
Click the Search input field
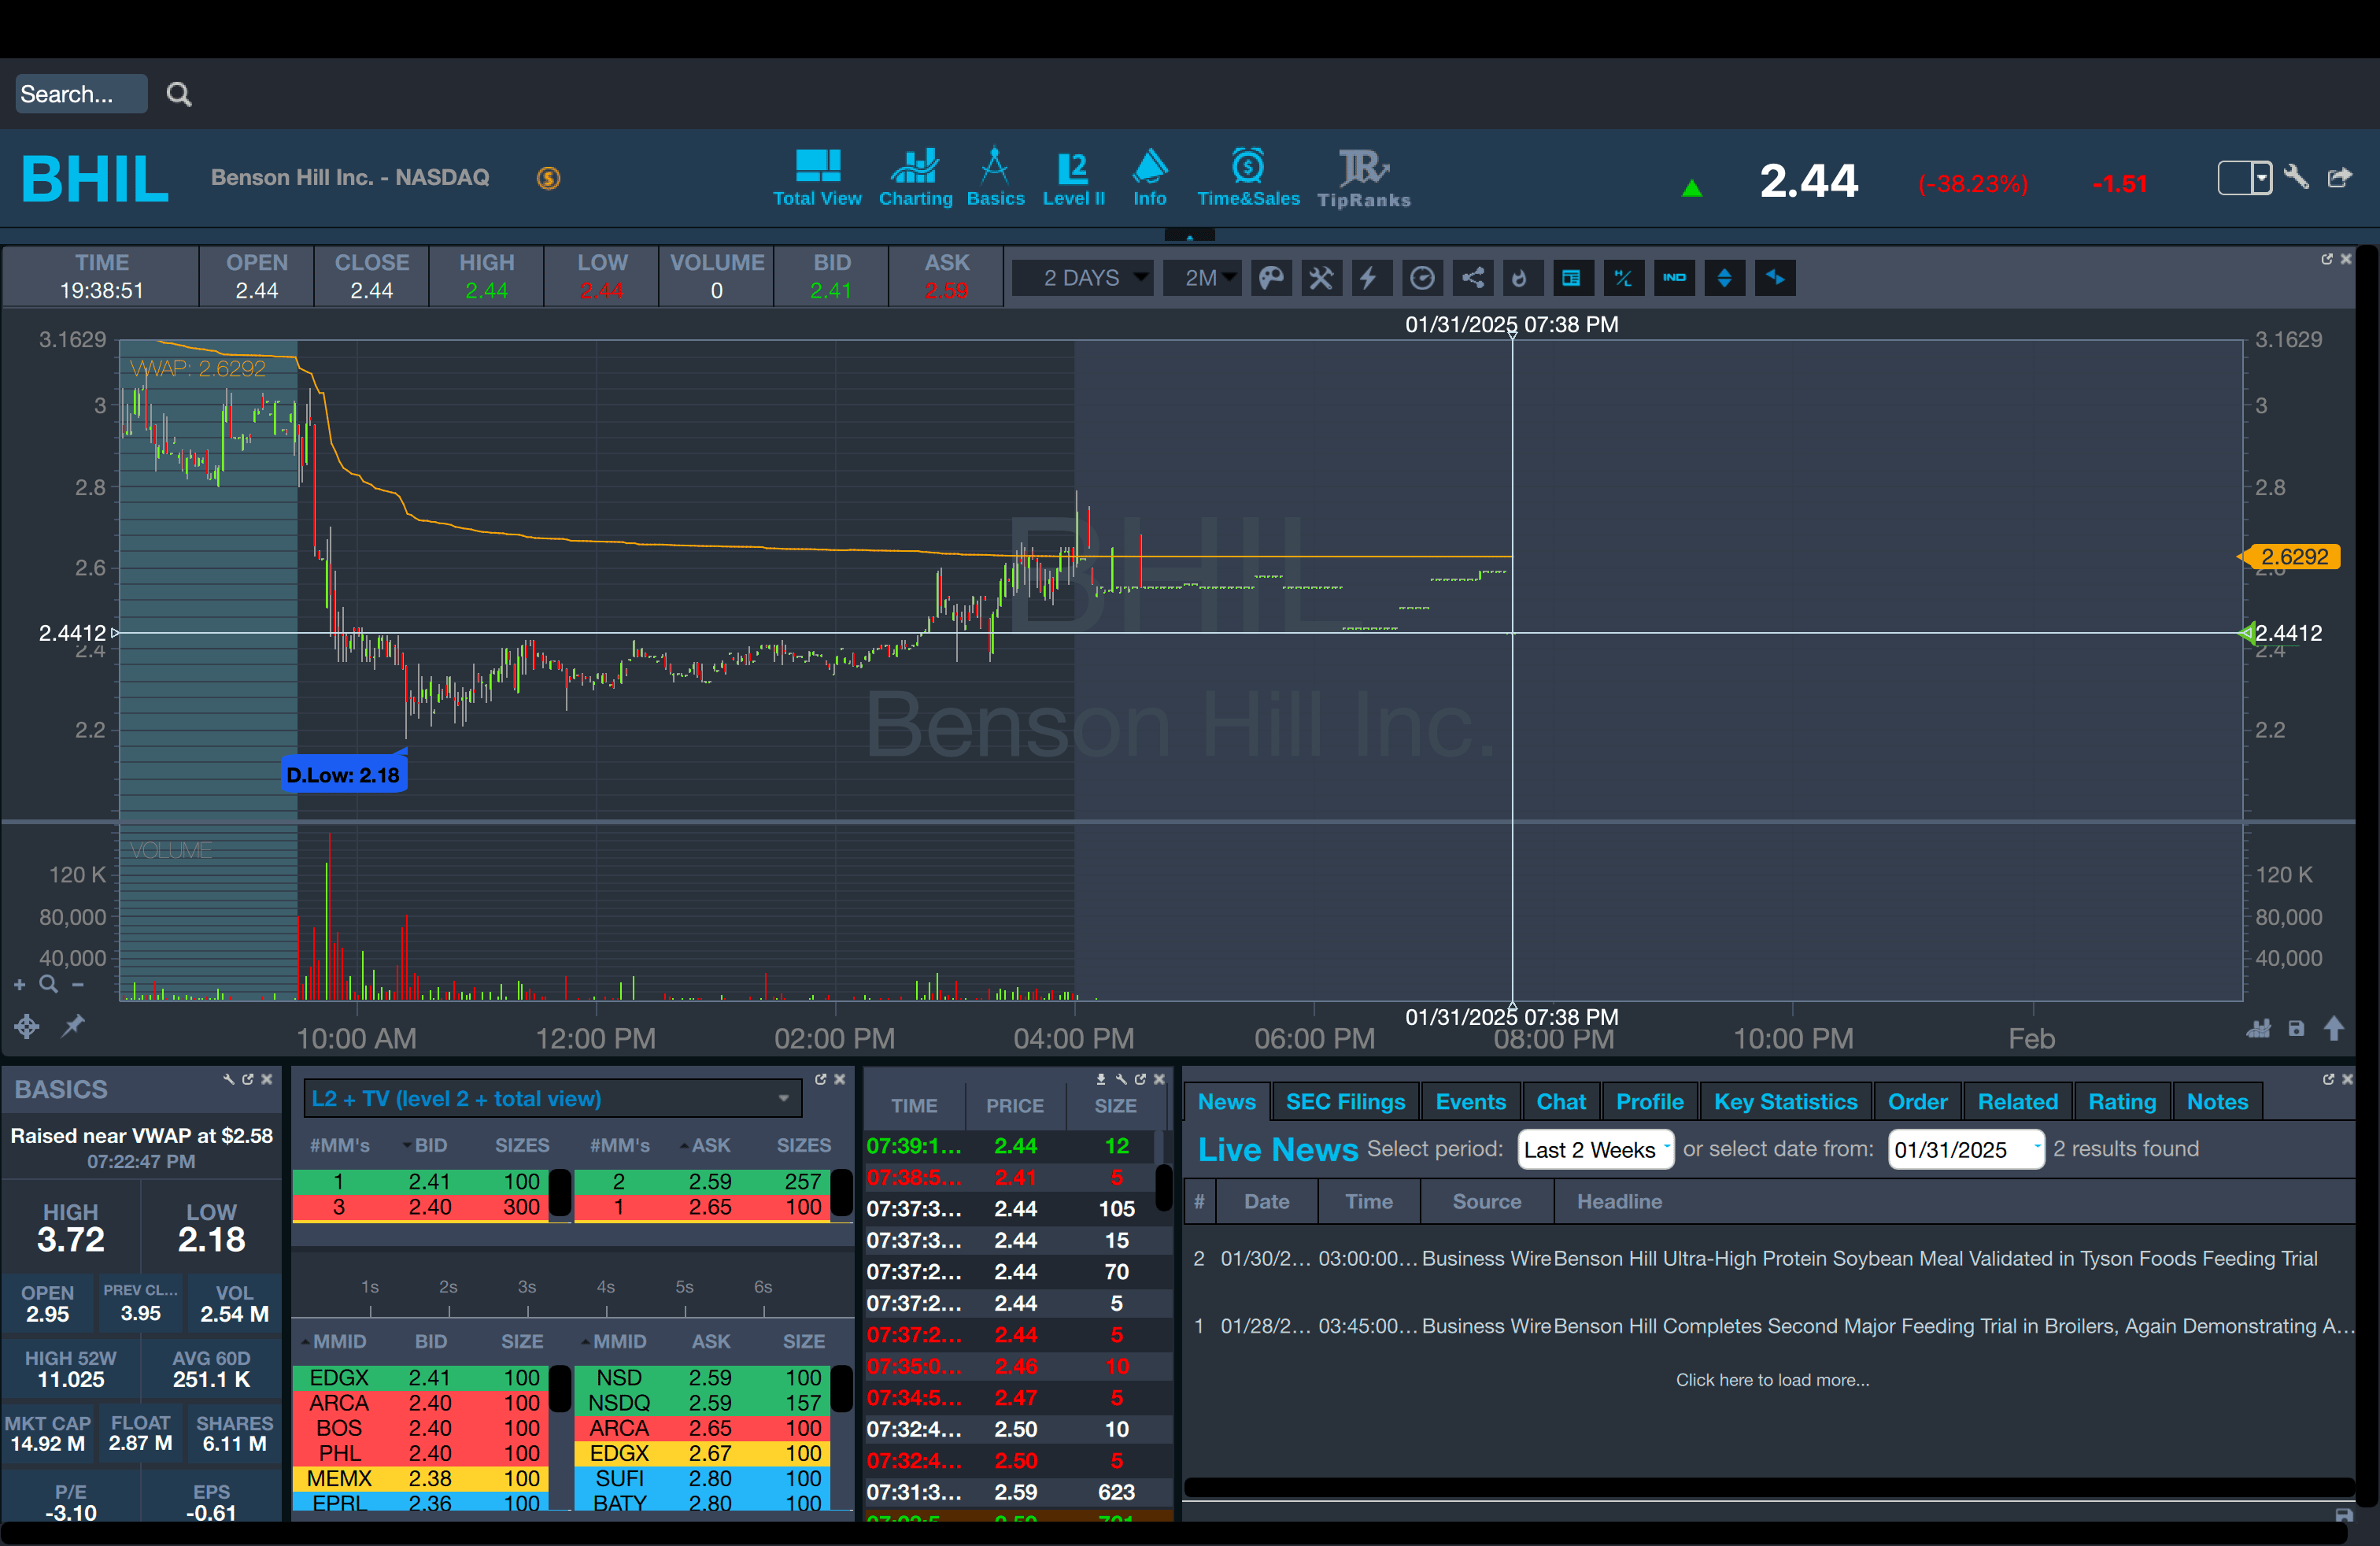click(x=80, y=94)
